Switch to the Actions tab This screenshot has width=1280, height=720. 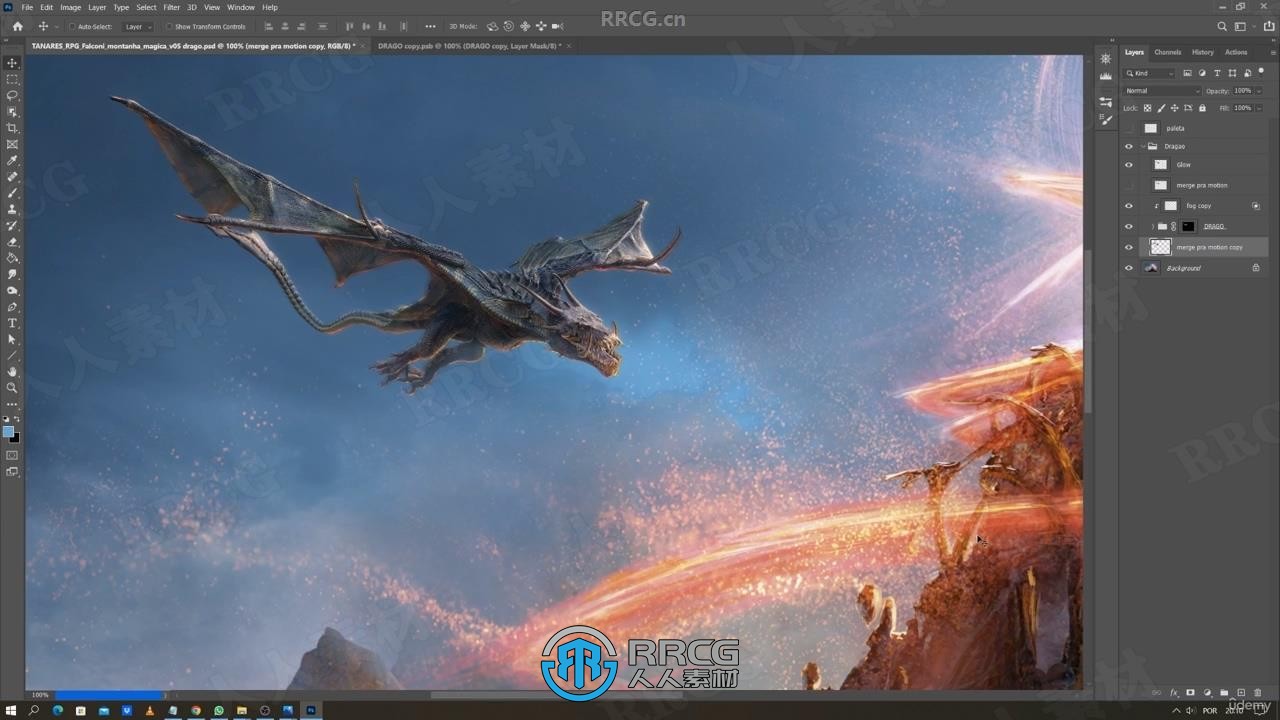[x=1236, y=52]
